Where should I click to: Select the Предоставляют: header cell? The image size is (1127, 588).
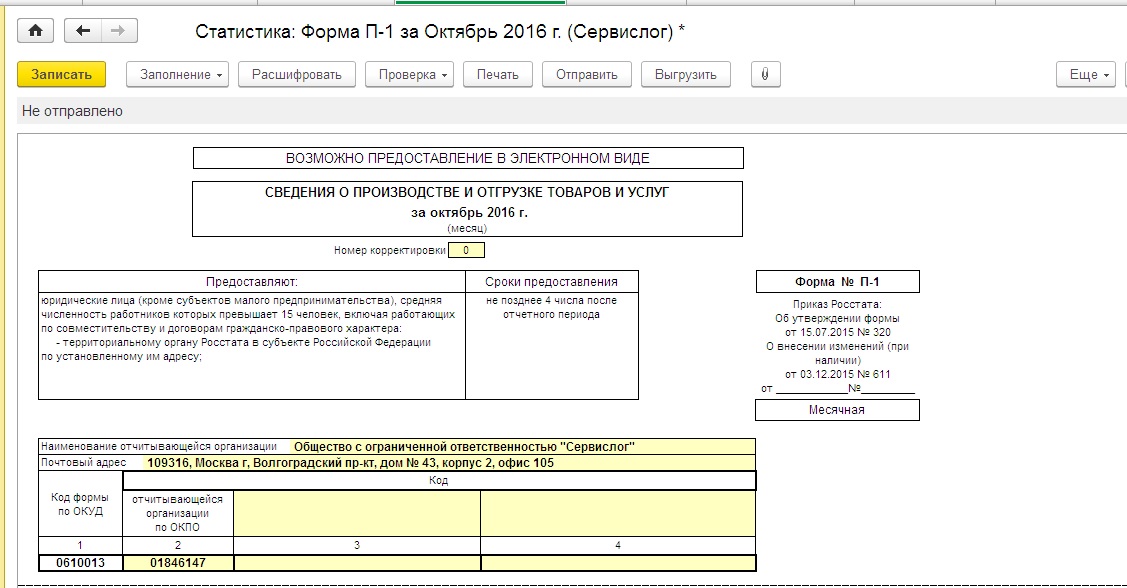point(252,282)
